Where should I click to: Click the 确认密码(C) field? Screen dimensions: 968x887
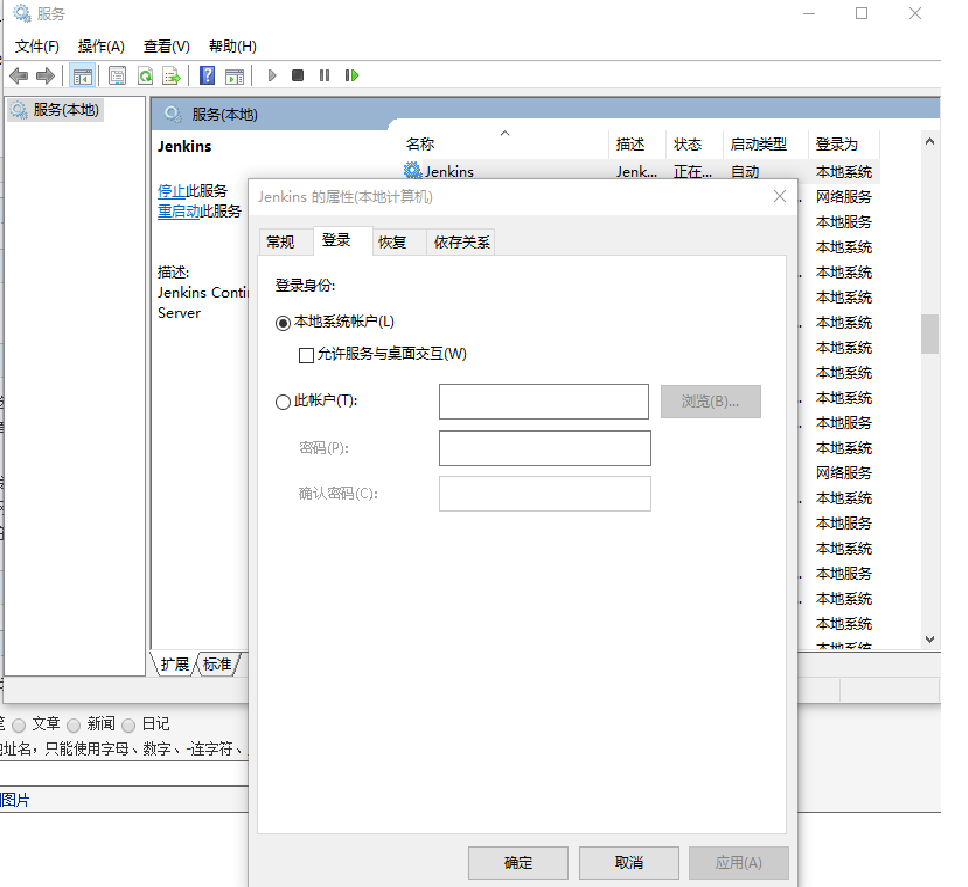(544, 494)
